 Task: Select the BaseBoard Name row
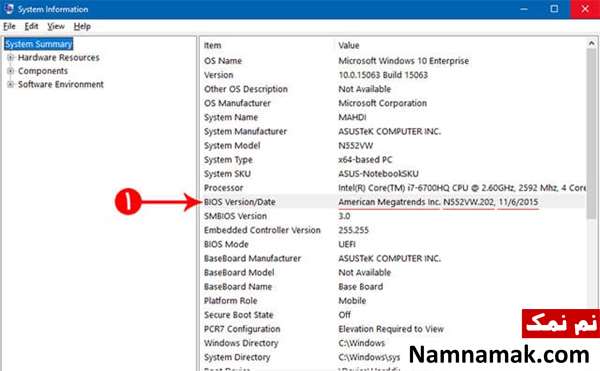393,287
